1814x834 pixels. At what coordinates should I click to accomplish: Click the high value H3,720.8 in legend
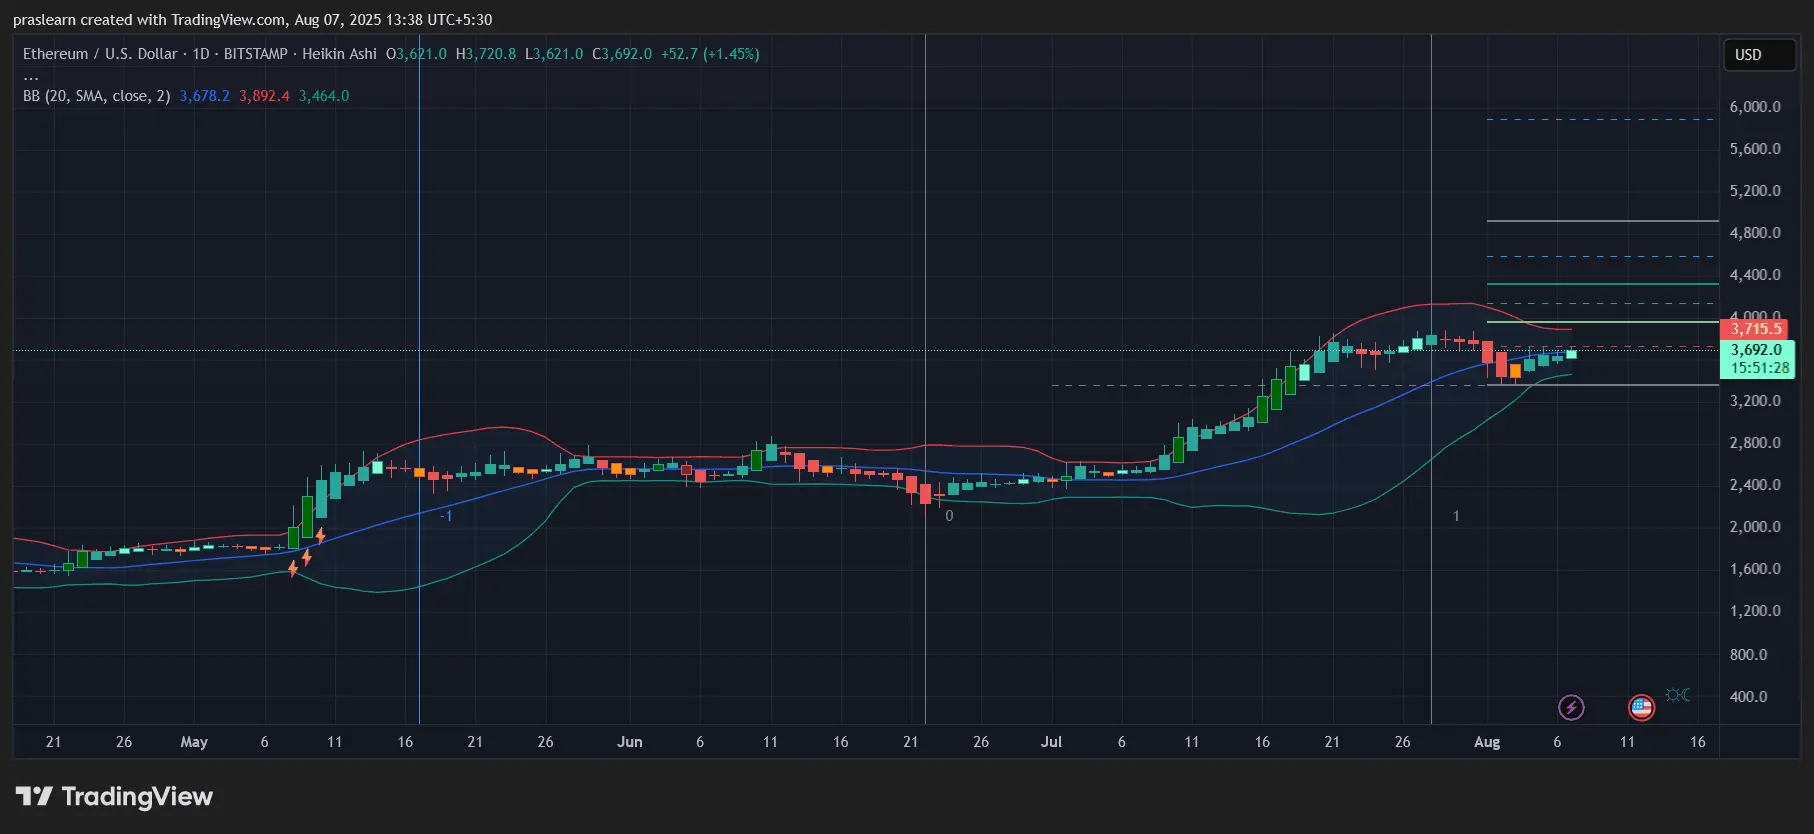tap(486, 54)
